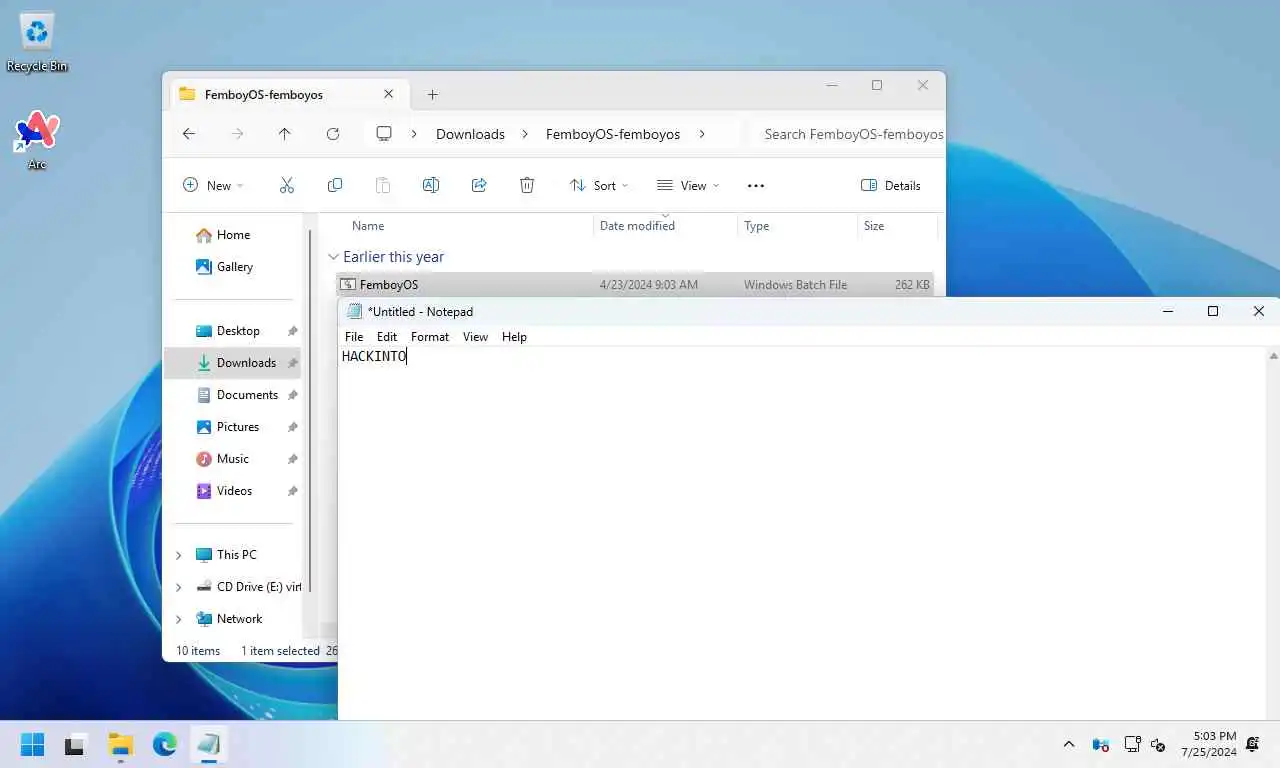Click the volume muted tray icon
This screenshot has height=768, width=1280.
1158,744
